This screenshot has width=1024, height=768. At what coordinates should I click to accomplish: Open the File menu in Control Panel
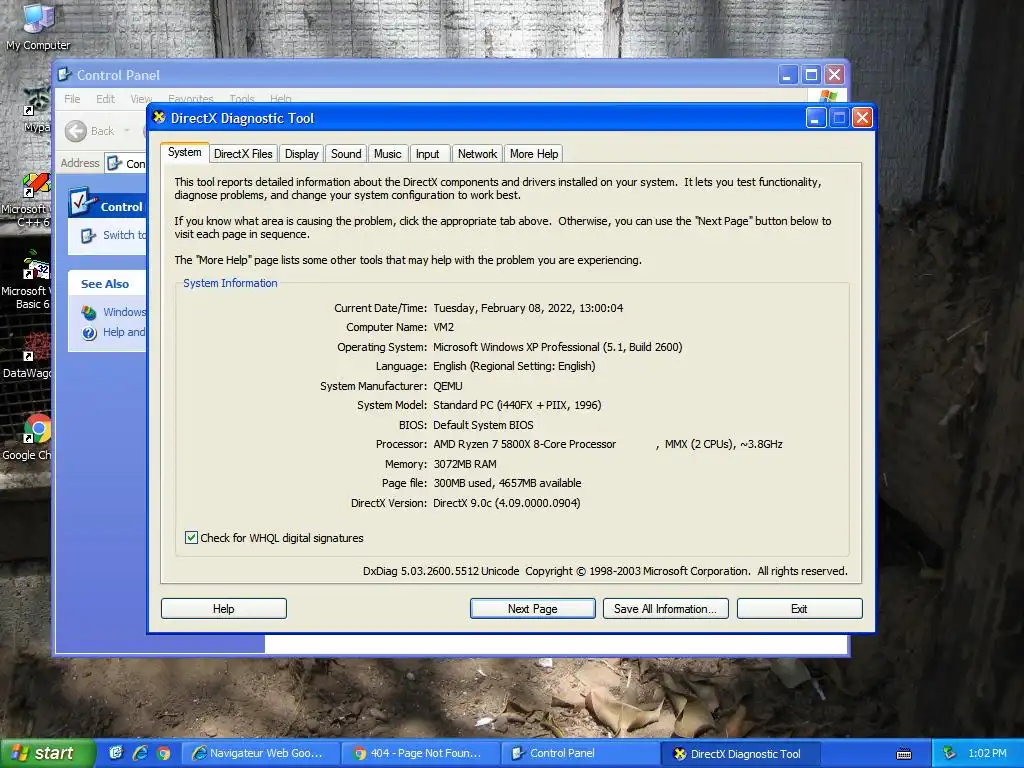point(72,99)
